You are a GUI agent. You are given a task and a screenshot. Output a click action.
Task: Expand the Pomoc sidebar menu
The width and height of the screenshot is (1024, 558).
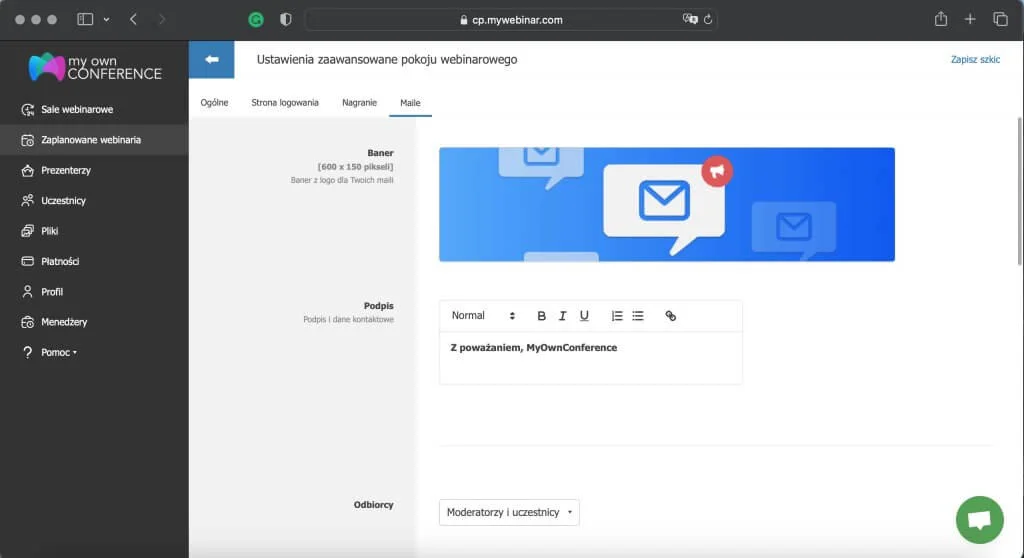pyautogui.click(x=58, y=353)
